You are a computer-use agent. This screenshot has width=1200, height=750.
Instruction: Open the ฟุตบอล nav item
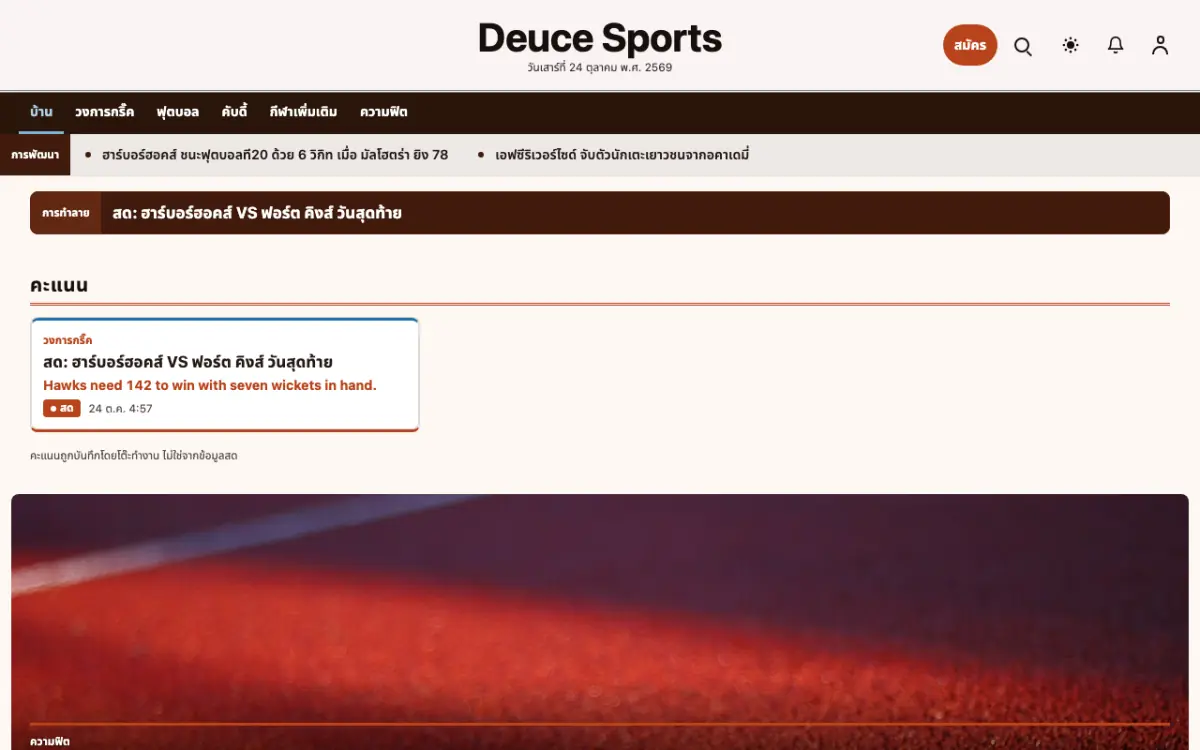point(178,112)
